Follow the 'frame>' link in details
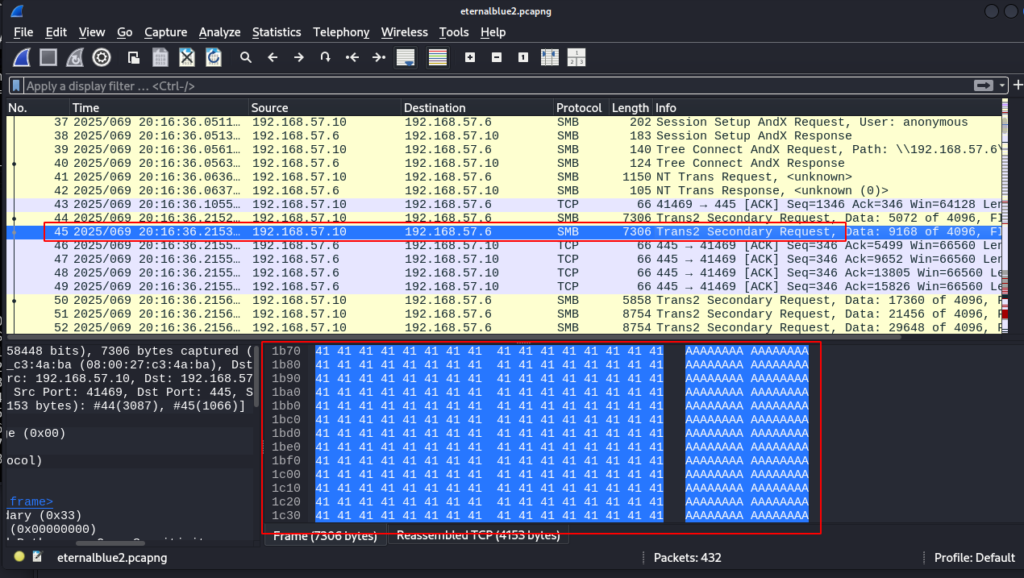This screenshot has width=1024, height=578. pyautogui.click(x=31, y=502)
